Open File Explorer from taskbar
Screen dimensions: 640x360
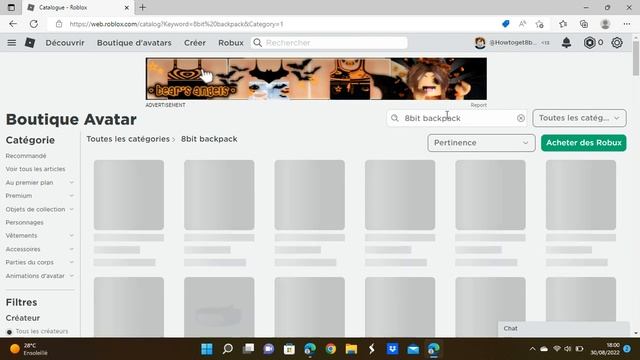click(x=351, y=349)
